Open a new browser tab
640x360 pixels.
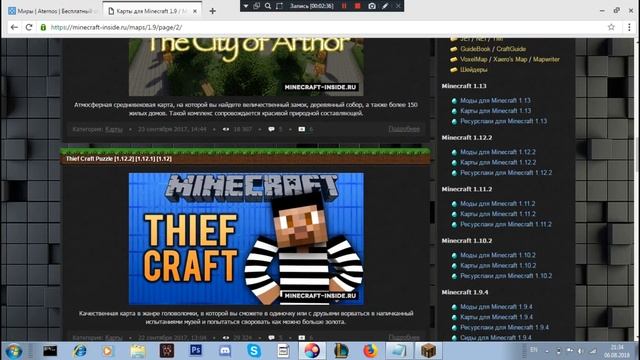213,11
